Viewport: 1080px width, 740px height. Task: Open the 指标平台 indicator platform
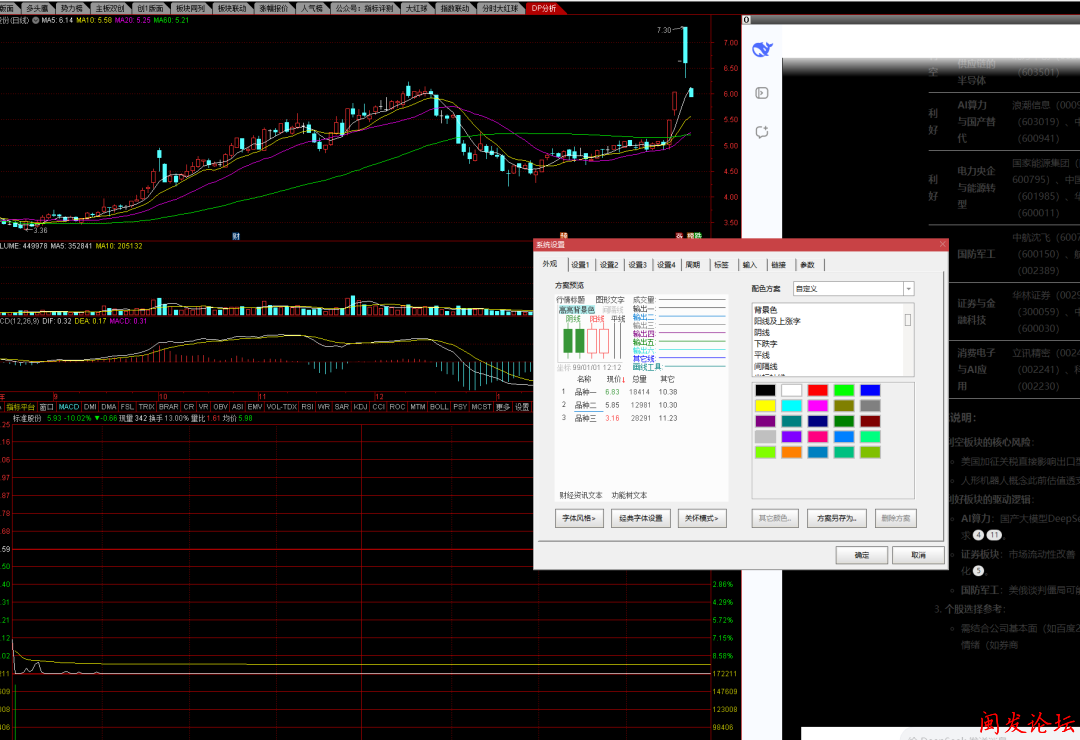pos(21,407)
